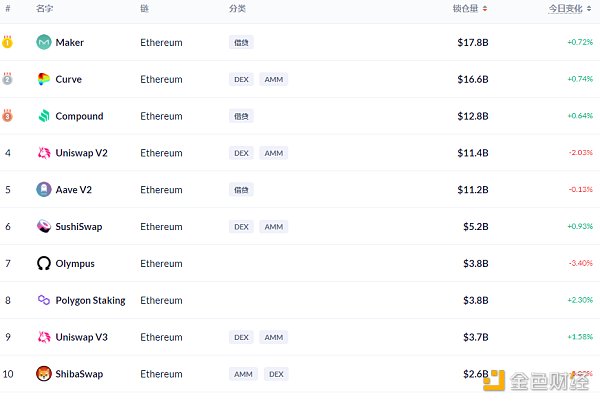
Task: Filter by DEX tag in Curve row
Action: point(241,79)
